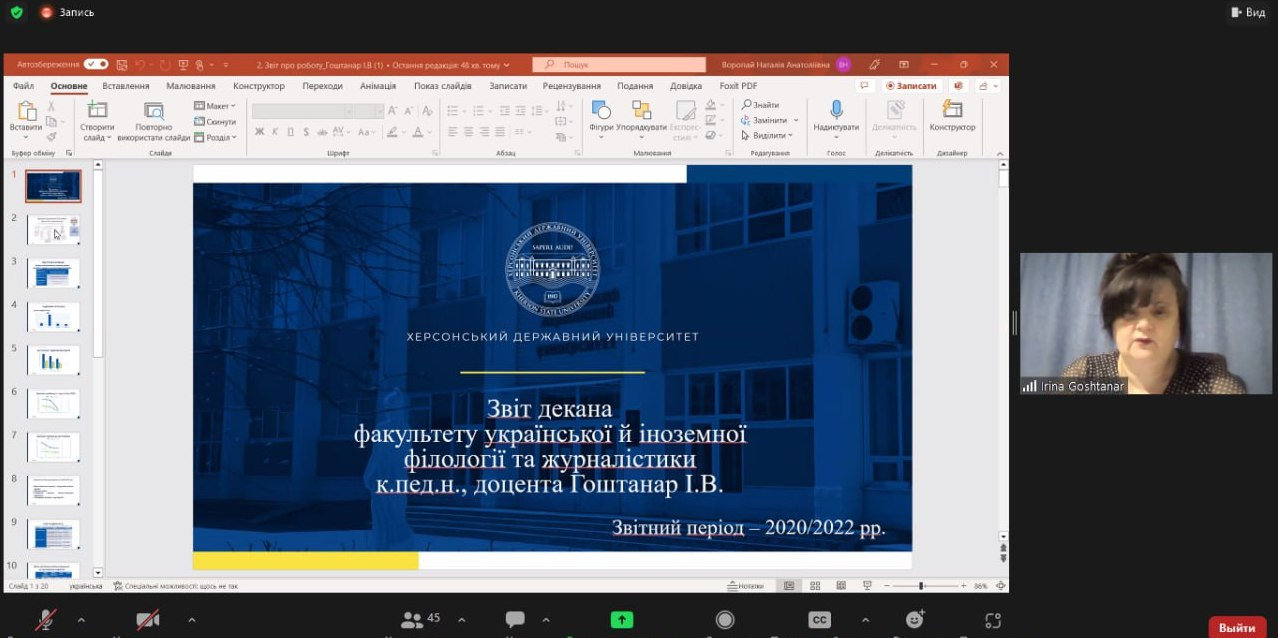Click the Пошук search field

(x=620, y=64)
